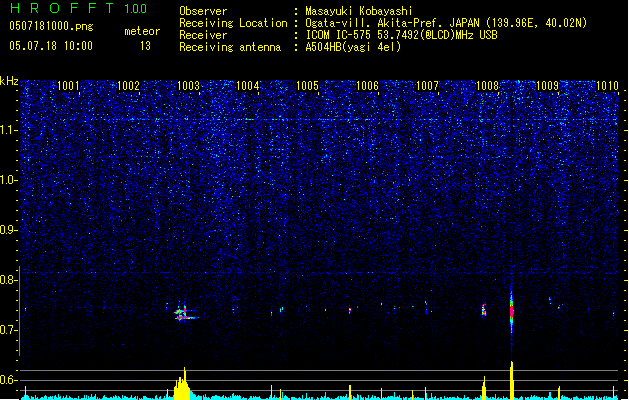Click the 1006 time axis marker
This screenshot has width=629, height=400.
point(367,86)
